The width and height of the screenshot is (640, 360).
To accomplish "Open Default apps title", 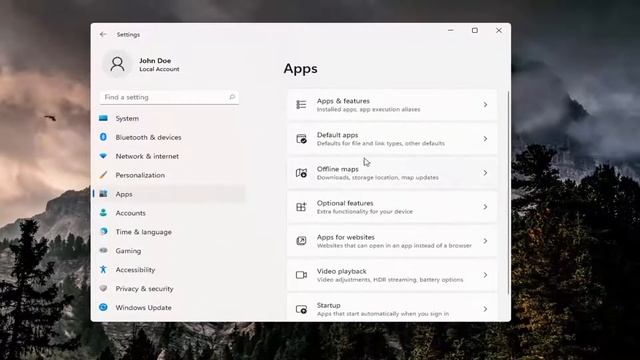I will coord(337,135).
